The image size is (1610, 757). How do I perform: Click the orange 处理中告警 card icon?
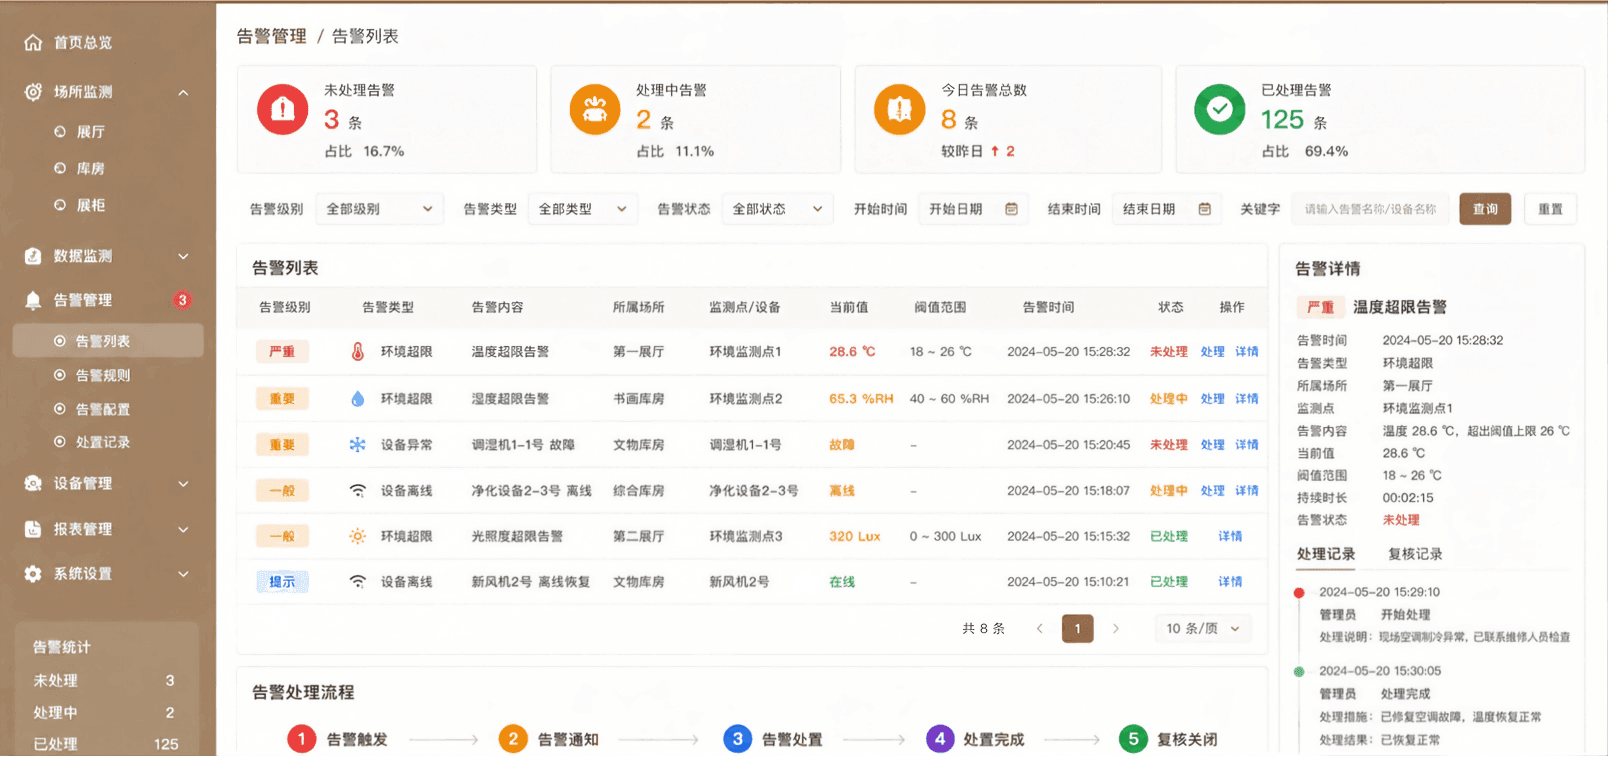pos(595,109)
